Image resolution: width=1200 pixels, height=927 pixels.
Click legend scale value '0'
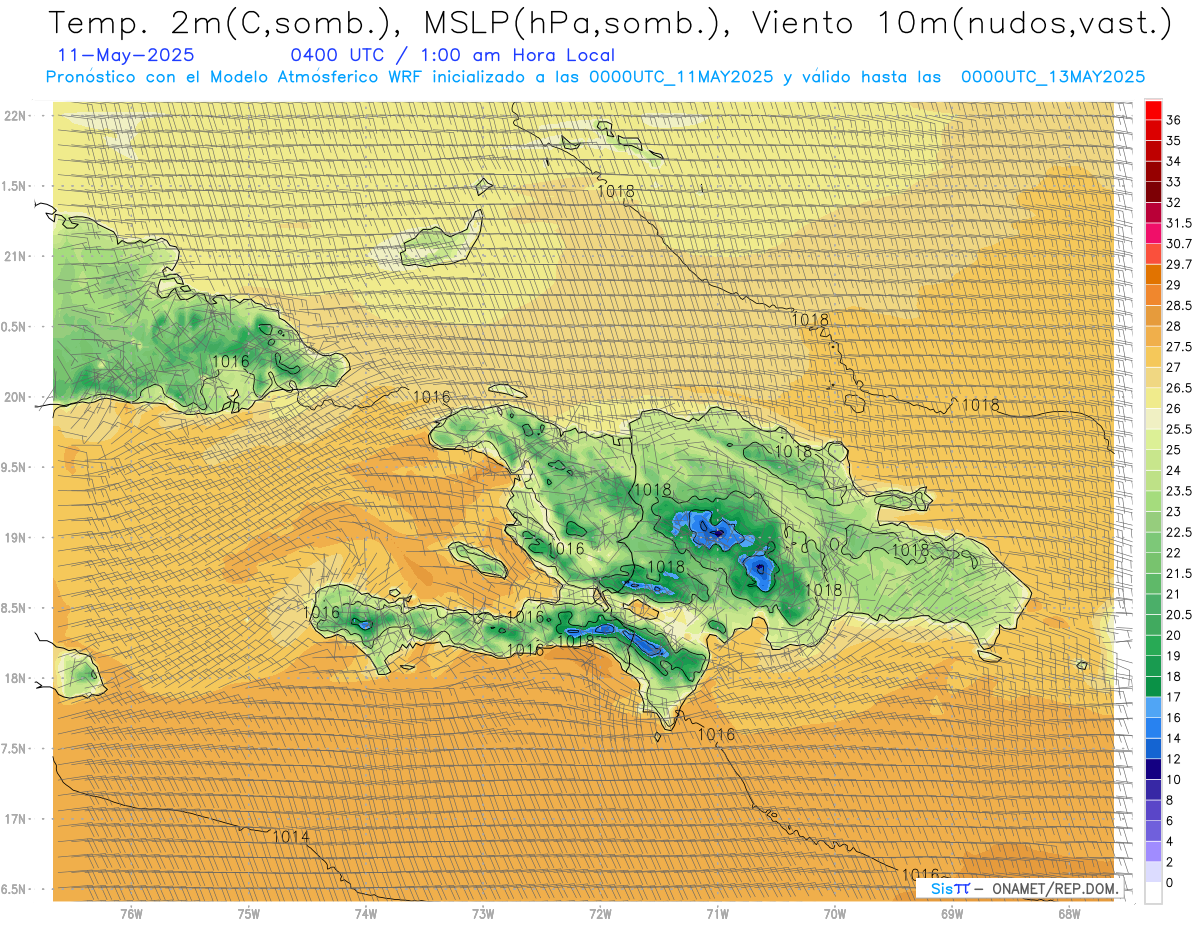[x=1170, y=883]
